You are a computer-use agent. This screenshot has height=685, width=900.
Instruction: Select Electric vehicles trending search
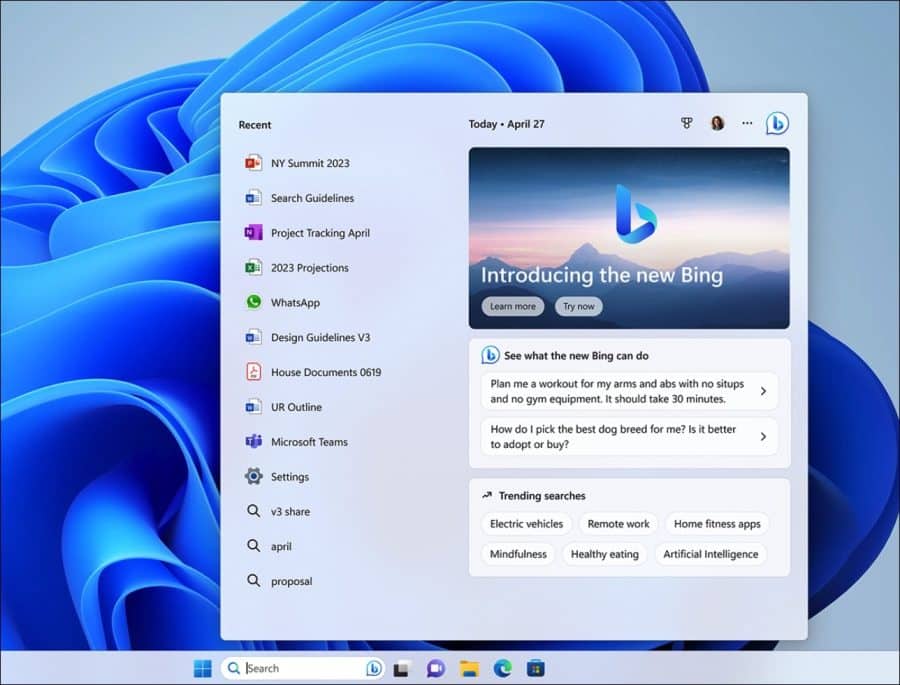coord(526,524)
